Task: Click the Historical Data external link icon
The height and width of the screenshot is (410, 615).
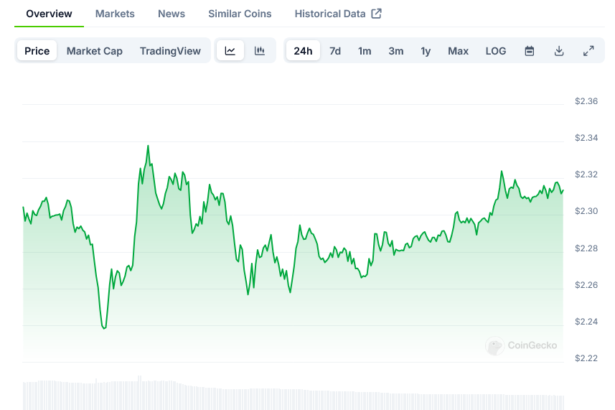Action: tap(376, 14)
